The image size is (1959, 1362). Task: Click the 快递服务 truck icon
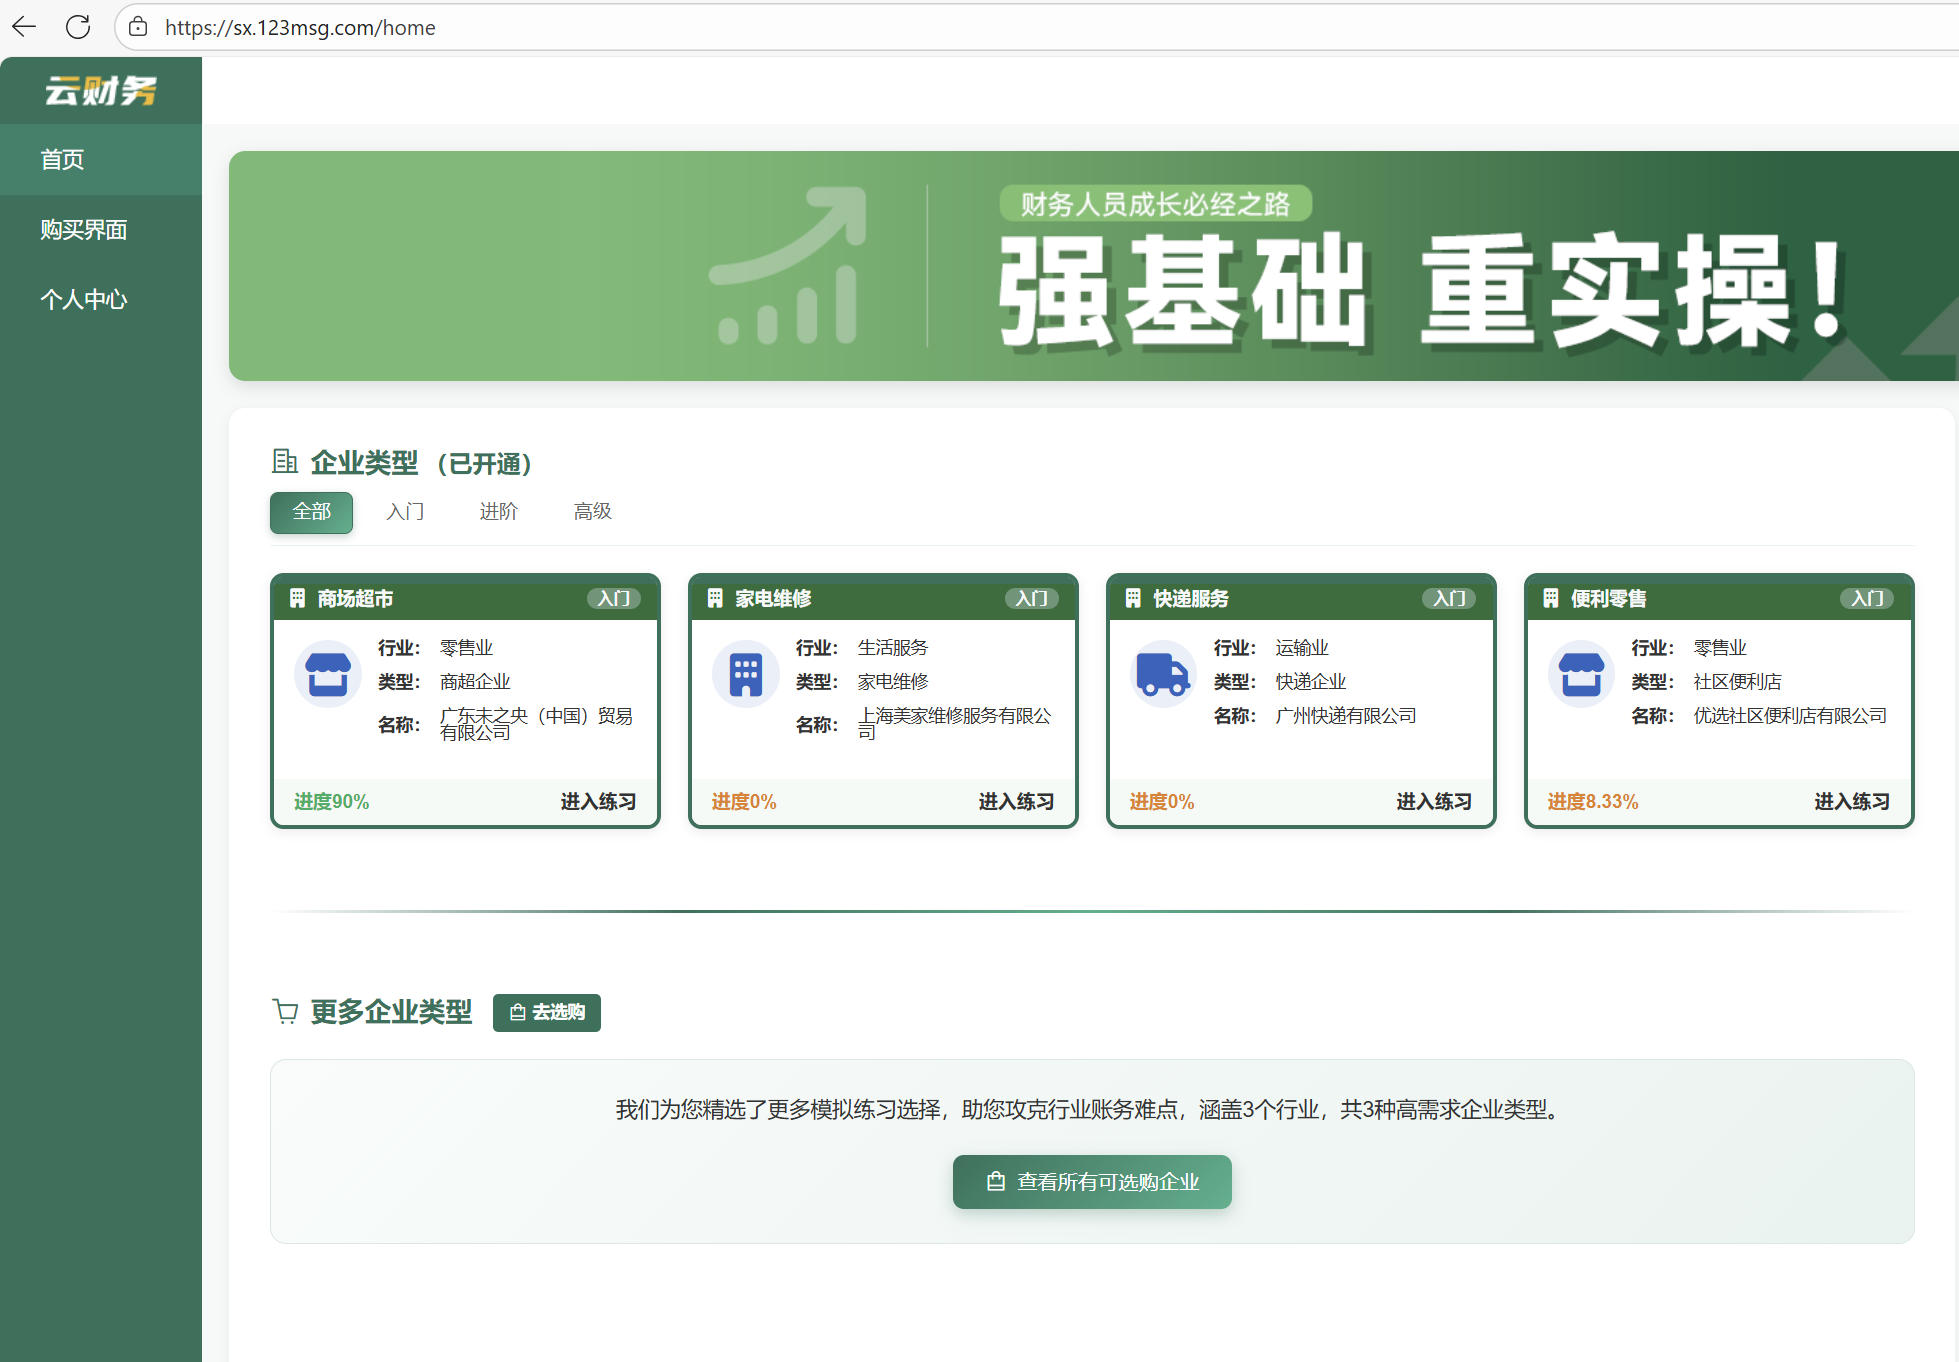[1162, 674]
